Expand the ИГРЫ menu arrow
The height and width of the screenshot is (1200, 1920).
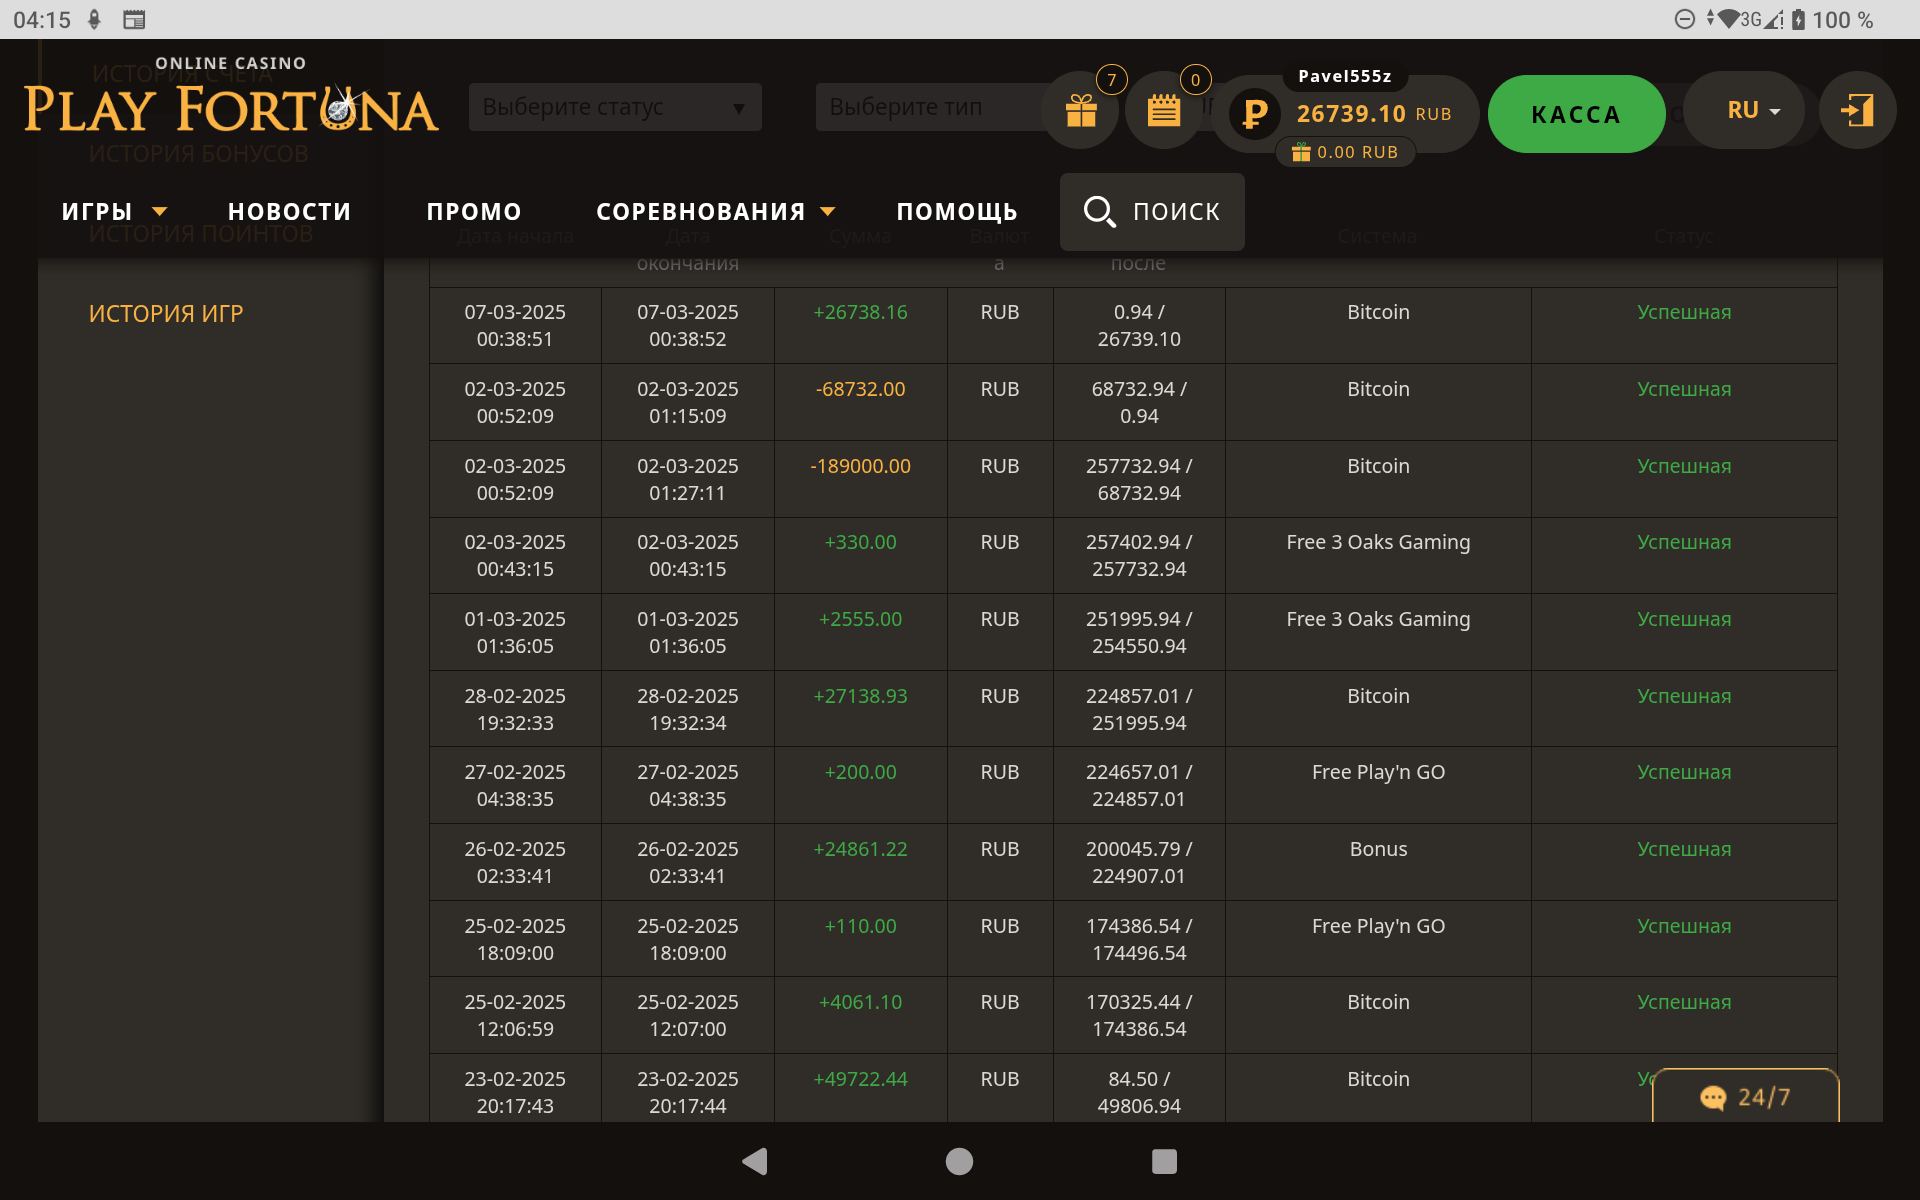point(159,212)
